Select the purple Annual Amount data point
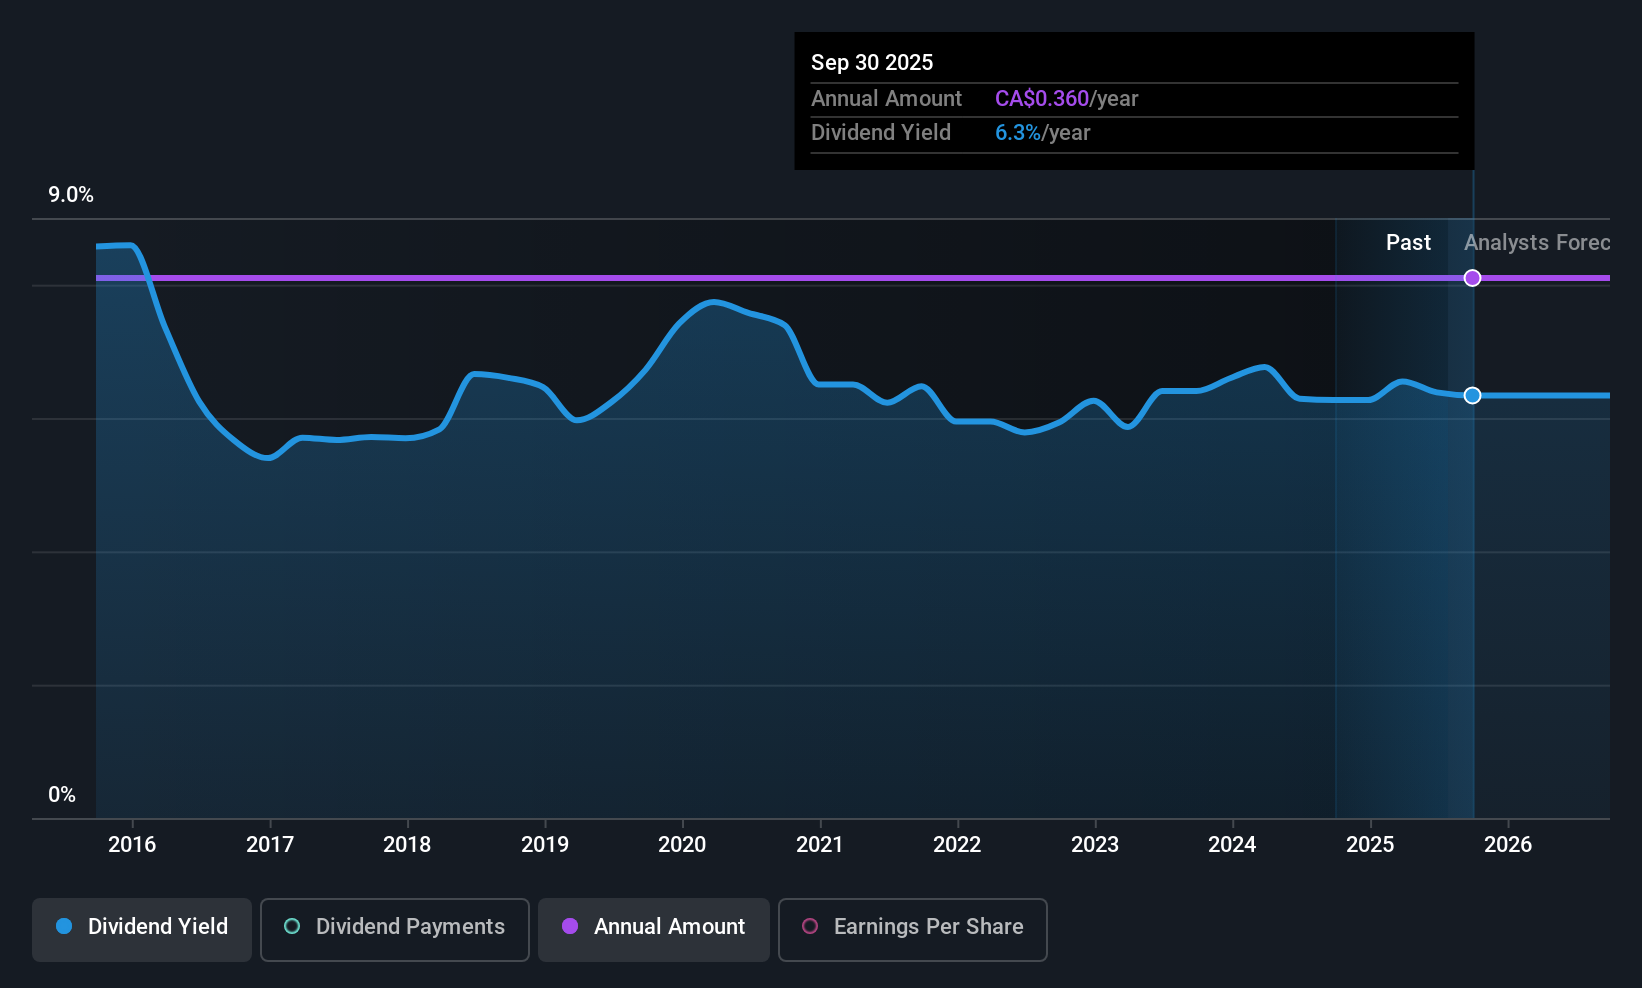This screenshot has height=988, width=1642. point(1472,278)
